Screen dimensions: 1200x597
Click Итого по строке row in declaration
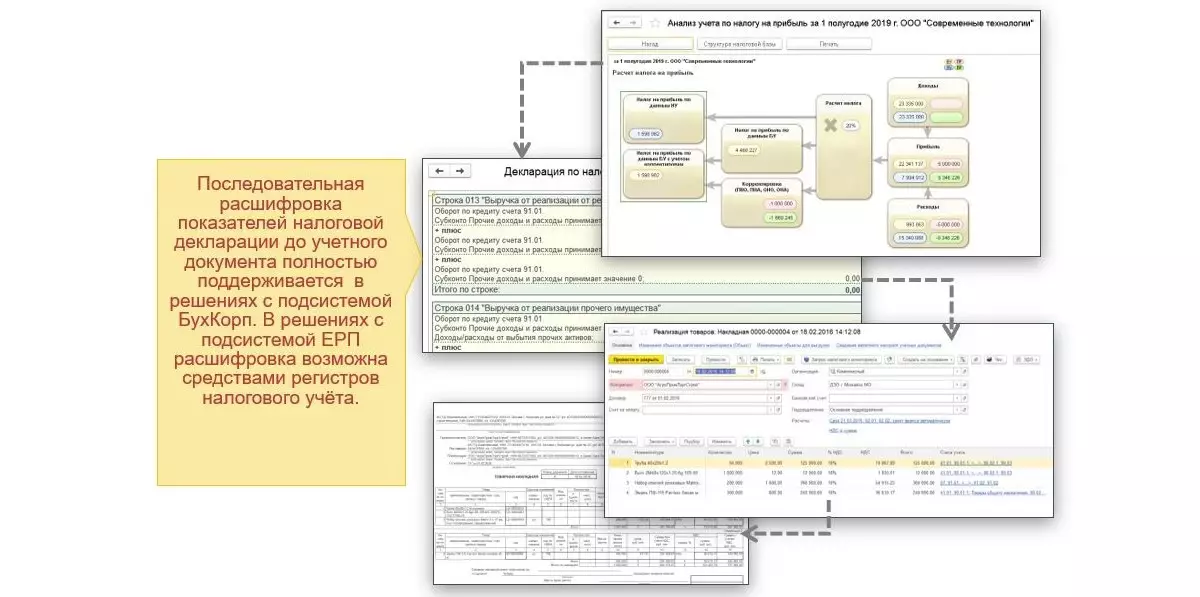coord(647,289)
